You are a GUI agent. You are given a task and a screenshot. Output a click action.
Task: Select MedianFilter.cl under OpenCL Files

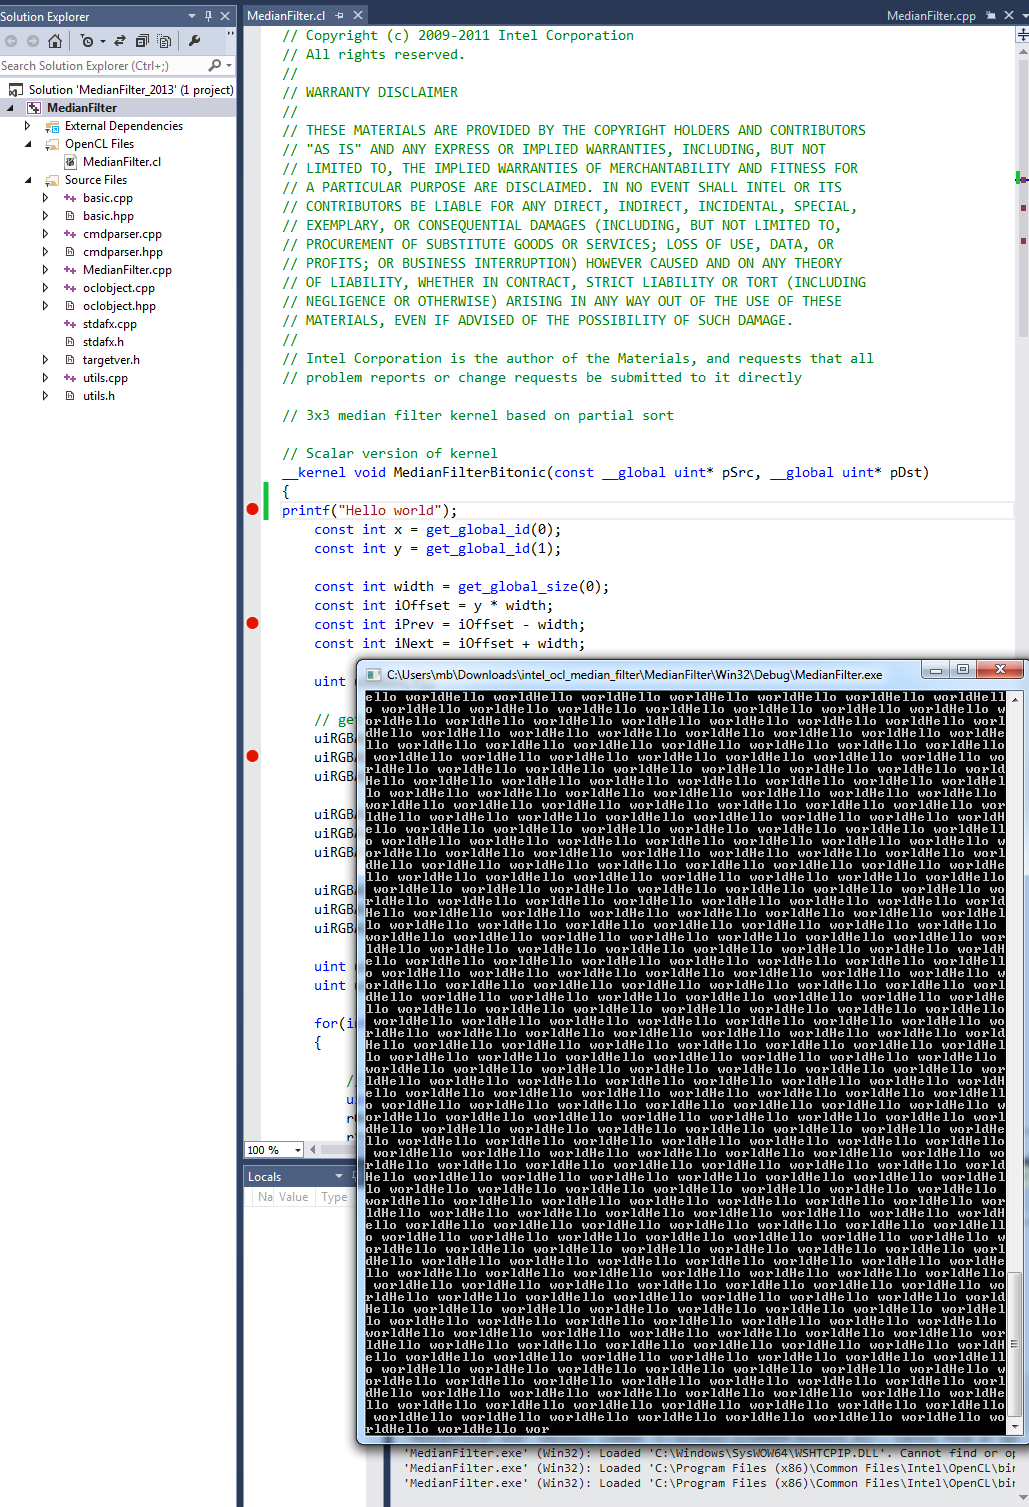coord(121,162)
